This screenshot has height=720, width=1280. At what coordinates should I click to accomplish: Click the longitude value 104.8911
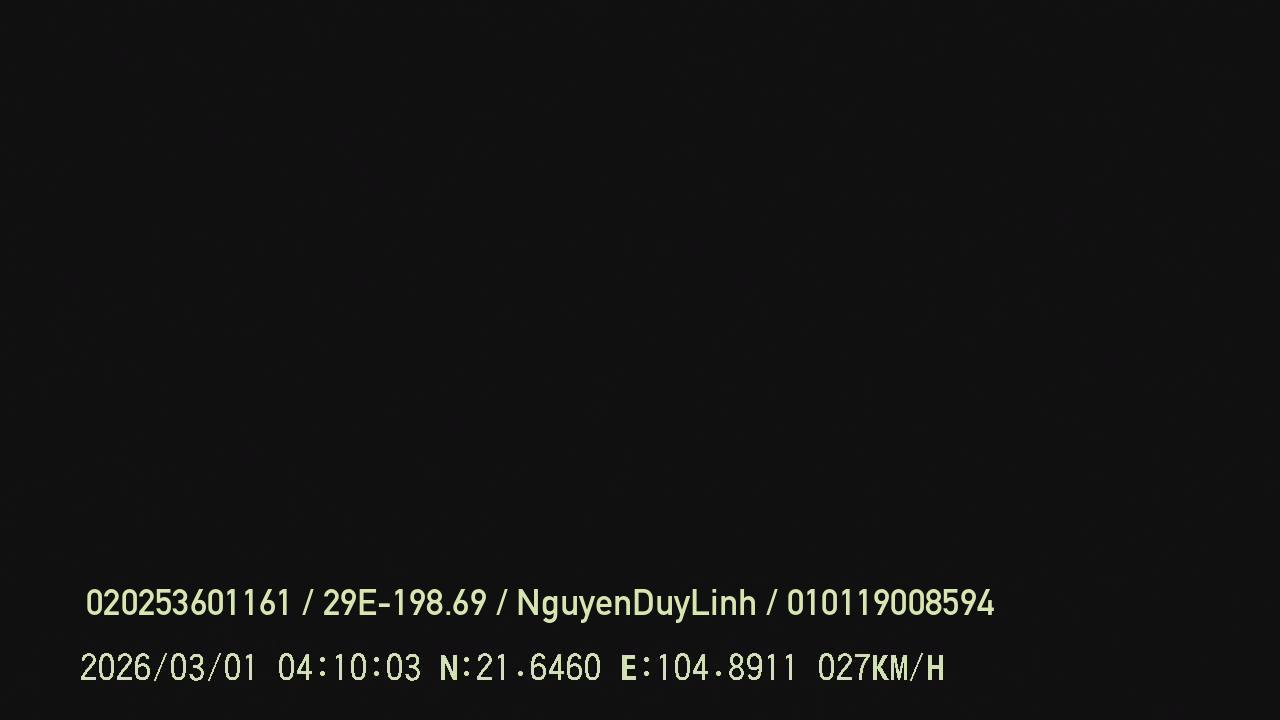click(x=727, y=668)
